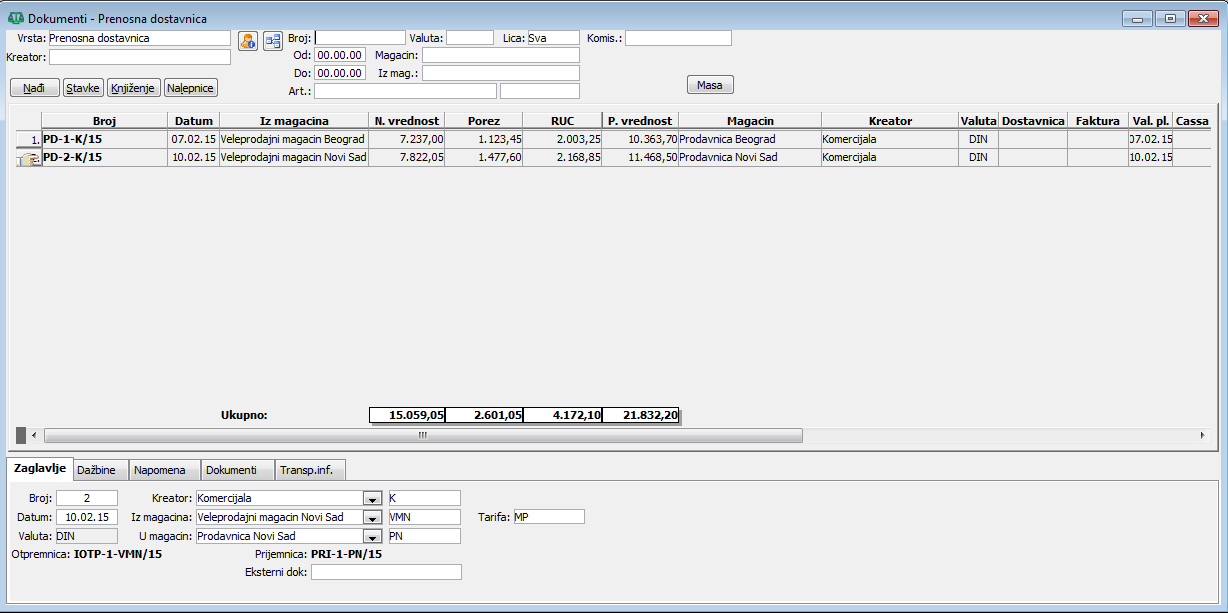This screenshot has height=613, width=1228.
Task: Click the empty Kreator filter field below Vrsta
Action: coord(140,57)
